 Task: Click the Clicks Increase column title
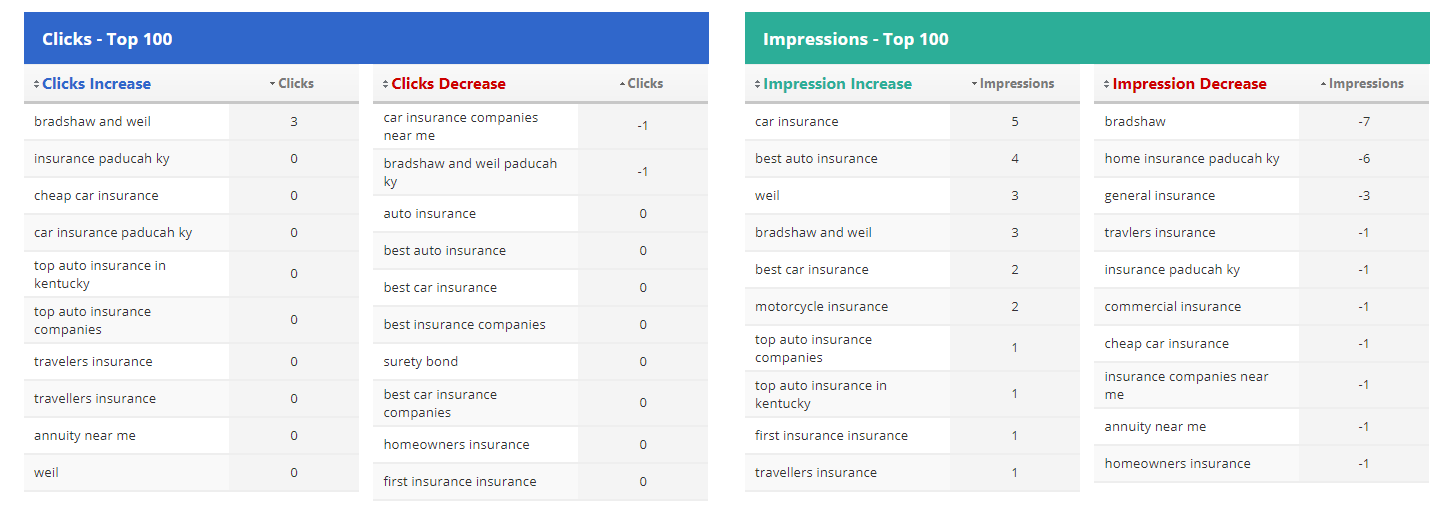click(x=96, y=84)
